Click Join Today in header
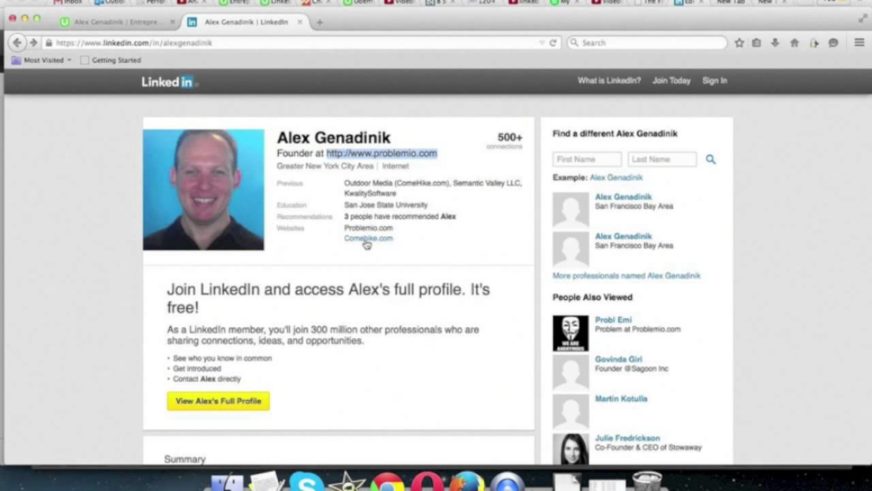Screen dimensions: 872x491 click(x=671, y=81)
